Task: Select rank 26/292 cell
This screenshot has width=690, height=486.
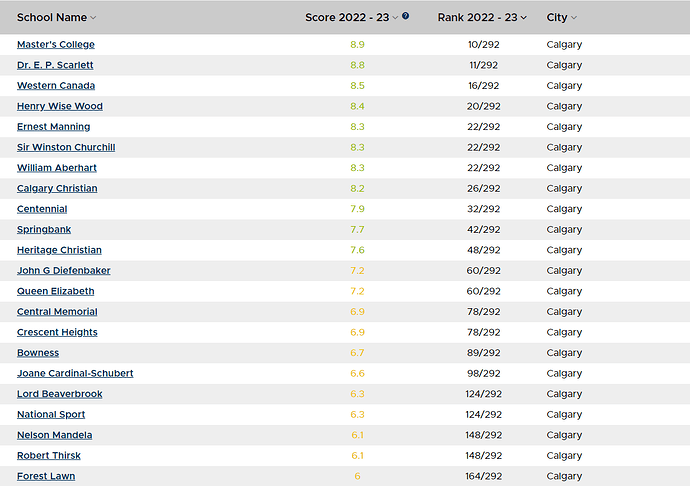Action: point(484,188)
